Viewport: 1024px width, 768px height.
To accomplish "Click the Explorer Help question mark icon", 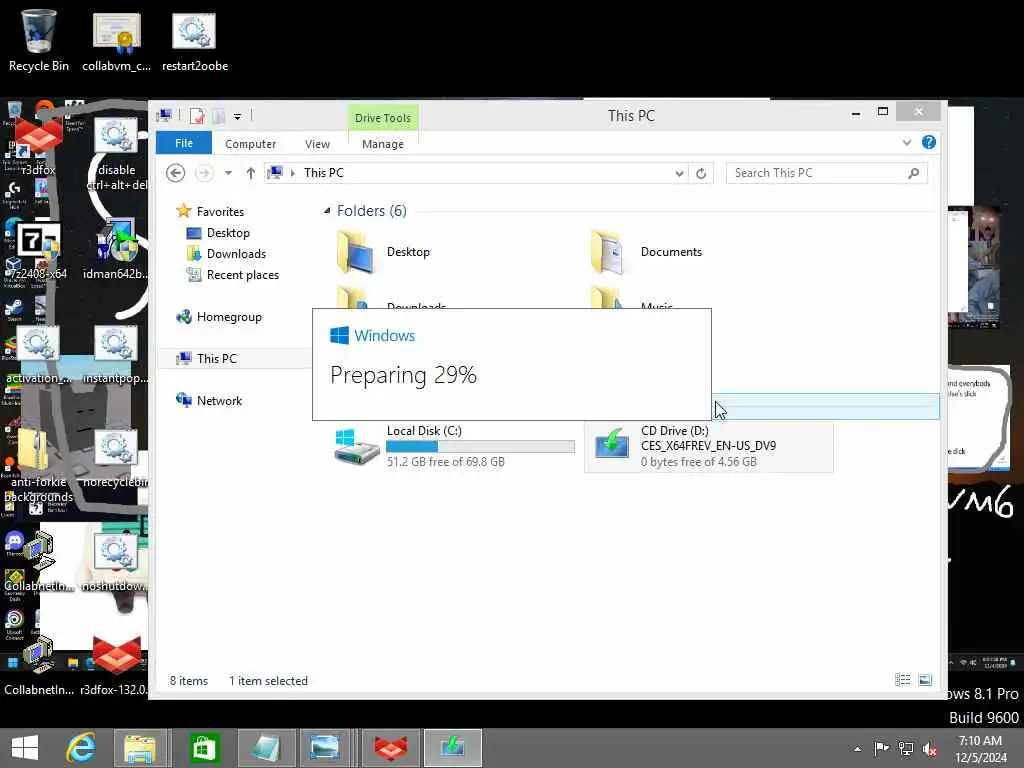I will pos(929,142).
